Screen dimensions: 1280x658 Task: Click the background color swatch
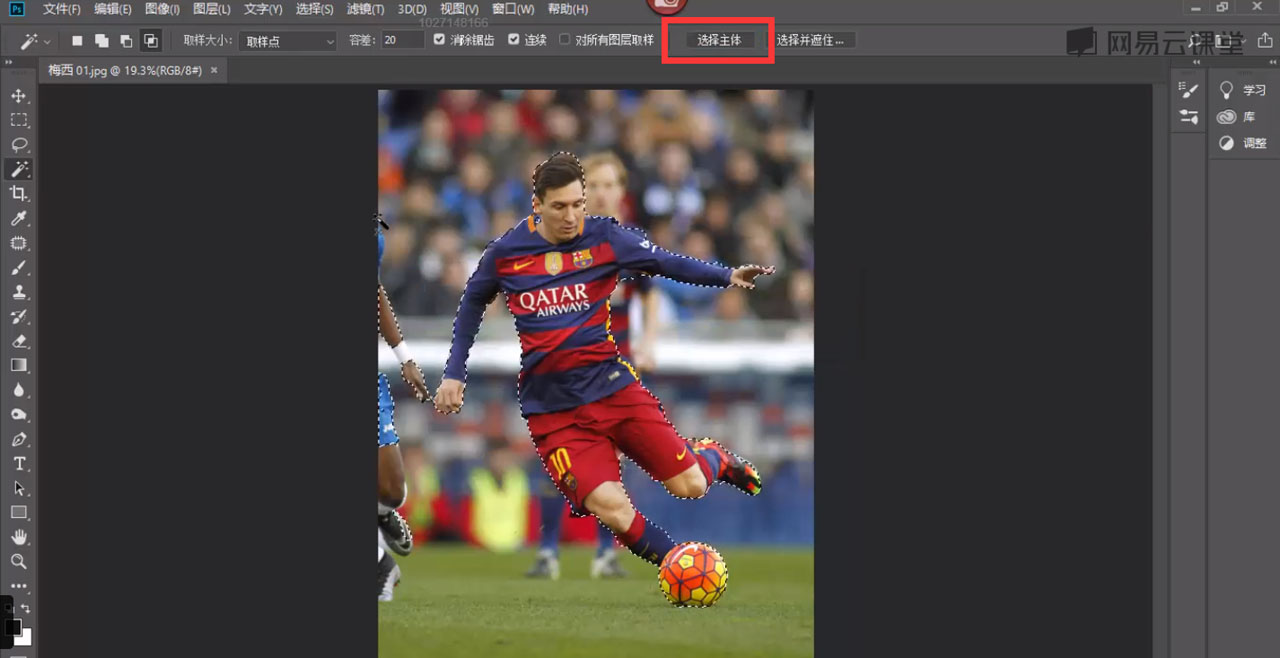[x=25, y=638]
